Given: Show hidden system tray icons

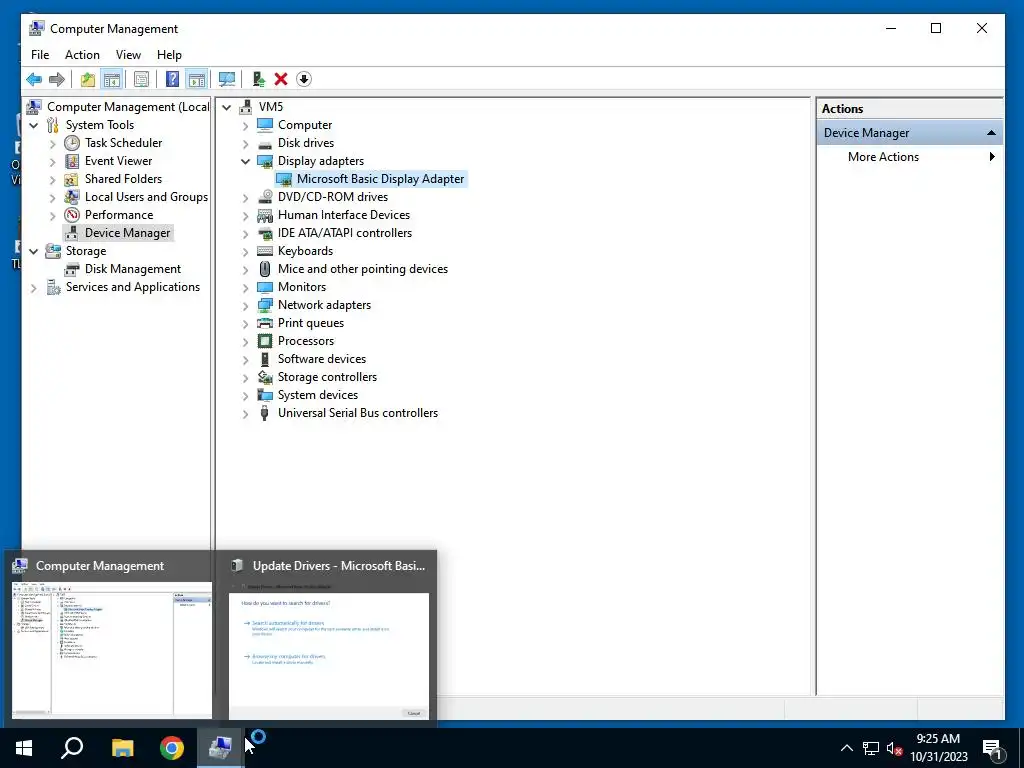Looking at the screenshot, I should coord(846,748).
